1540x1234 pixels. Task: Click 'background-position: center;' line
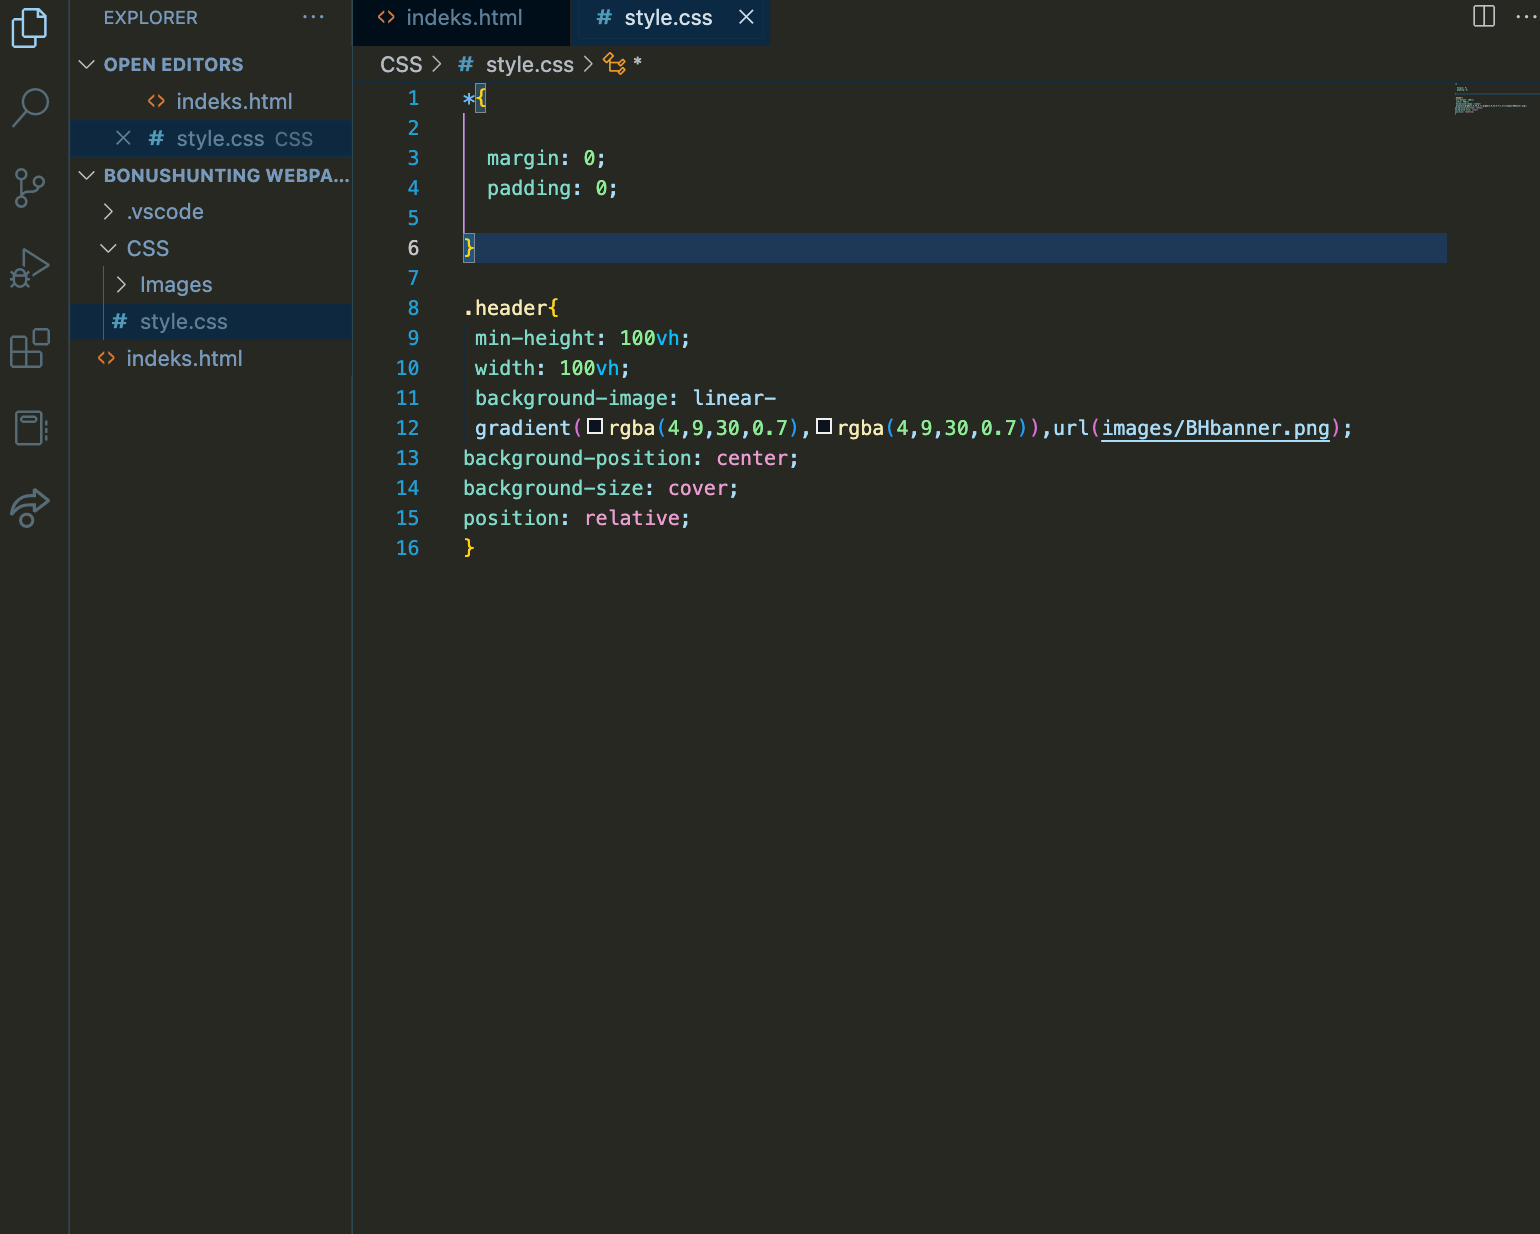[x=630, y=458]
